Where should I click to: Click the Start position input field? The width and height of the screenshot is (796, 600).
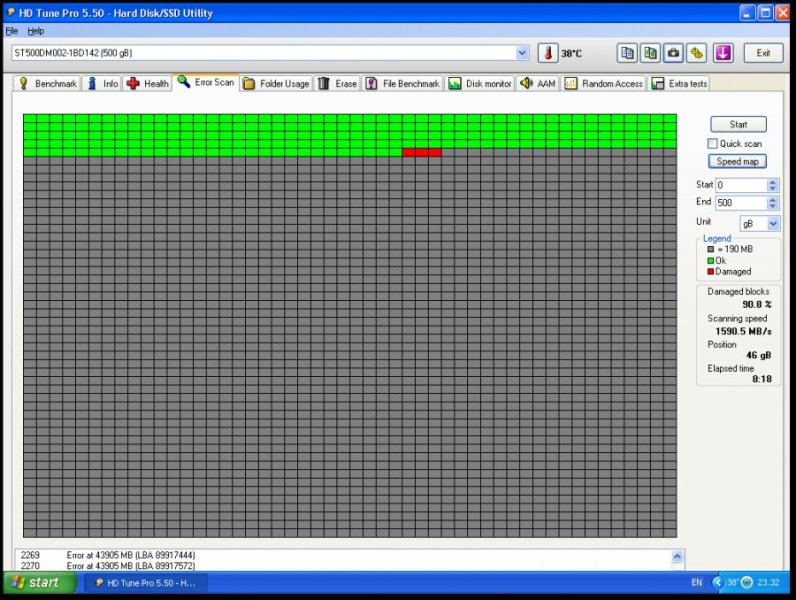741,185
